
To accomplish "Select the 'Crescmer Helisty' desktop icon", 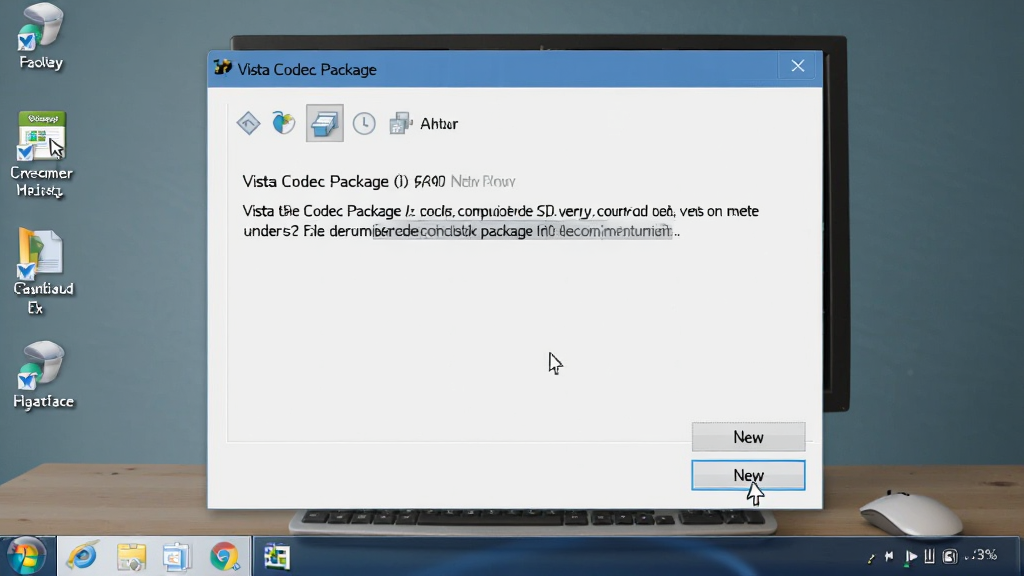I will click(41, 155).
